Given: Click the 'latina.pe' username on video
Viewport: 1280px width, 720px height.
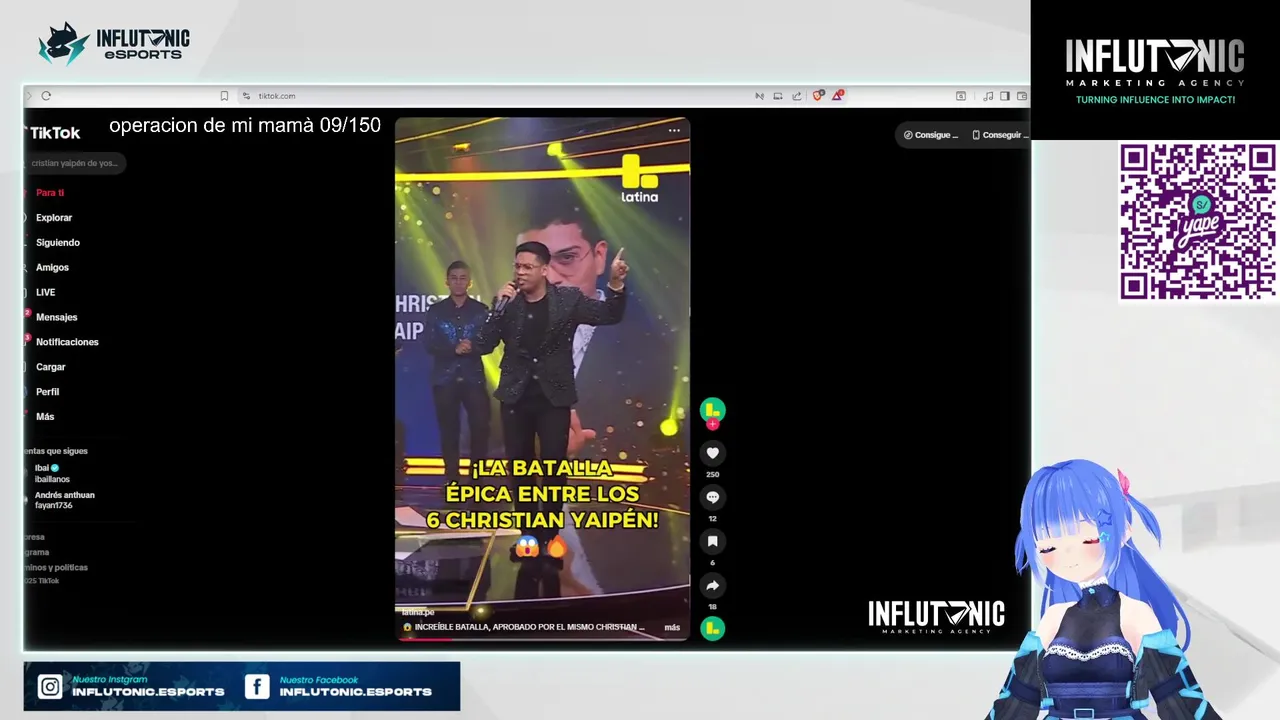Looking at the screenshot, I should tap(418, 612).
